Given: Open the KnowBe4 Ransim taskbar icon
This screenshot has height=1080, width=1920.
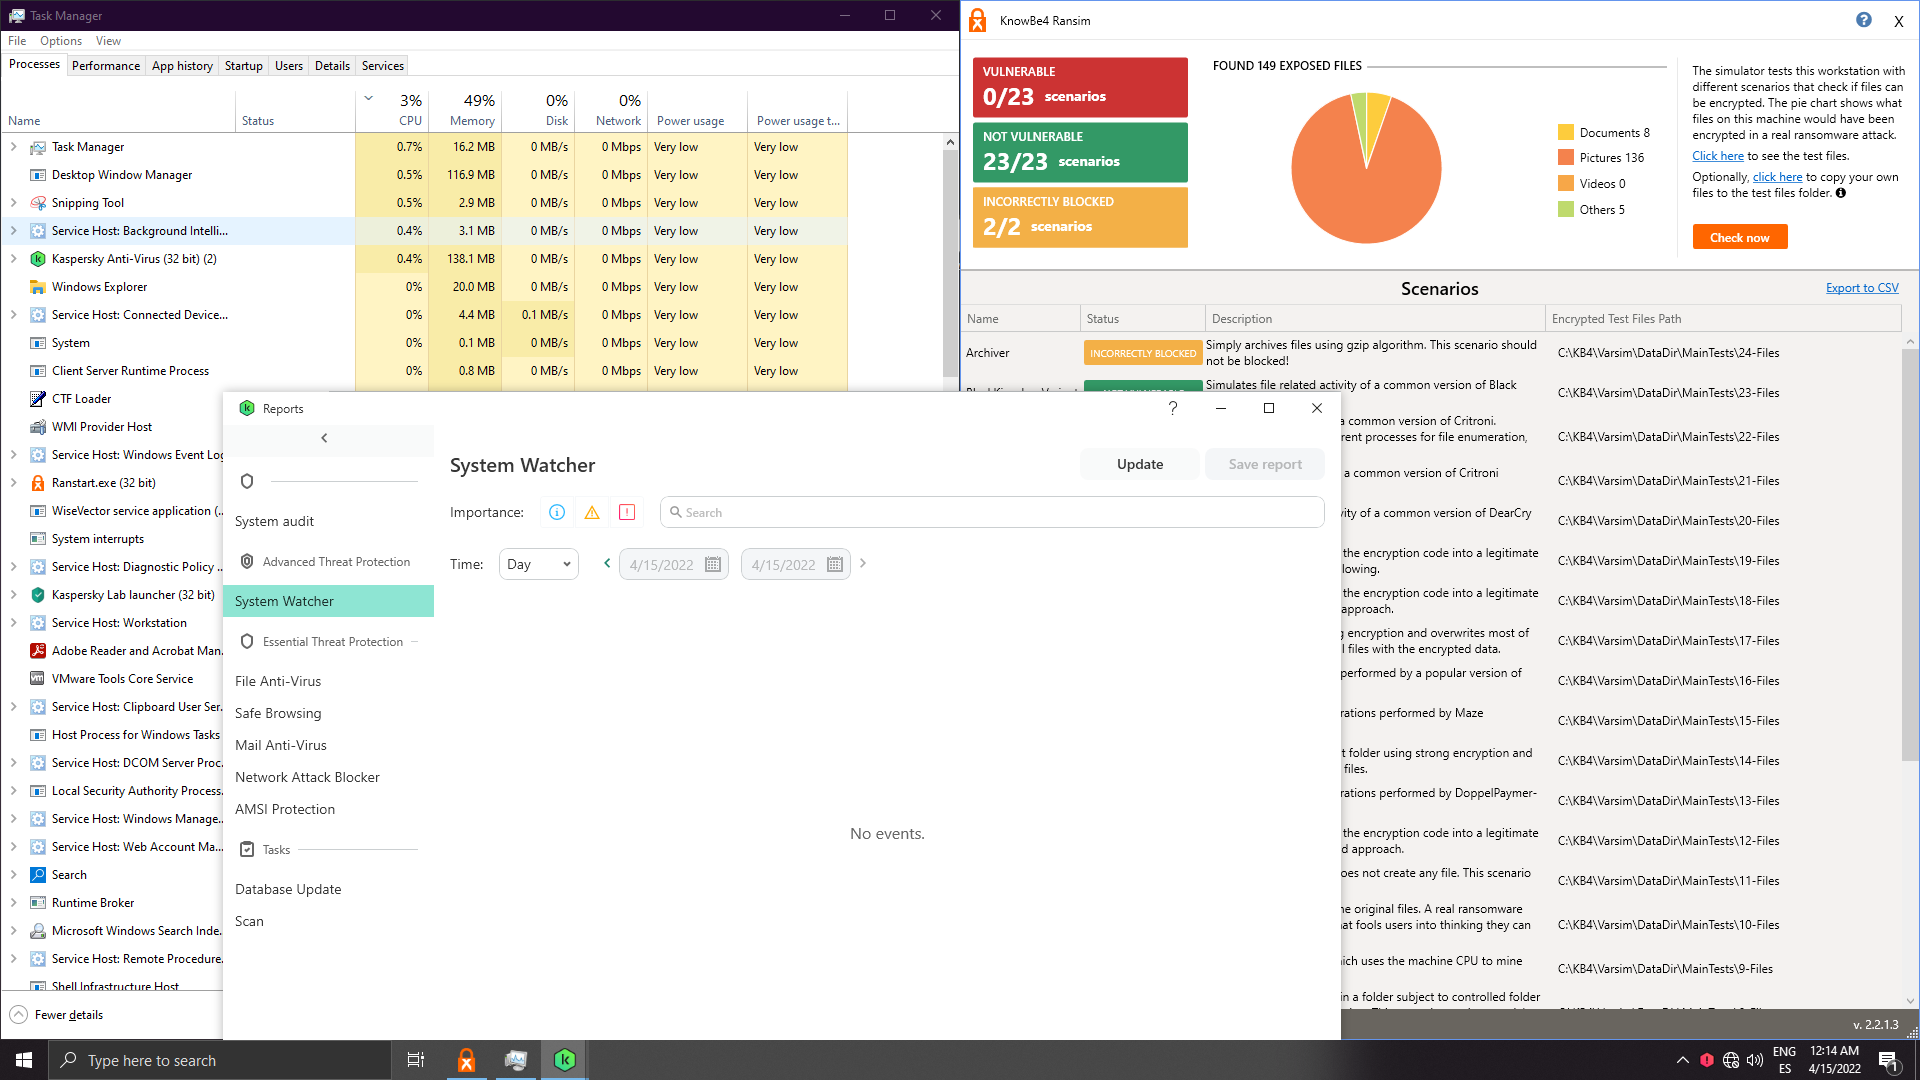Looking at the screenshot, I should 466,1060.
